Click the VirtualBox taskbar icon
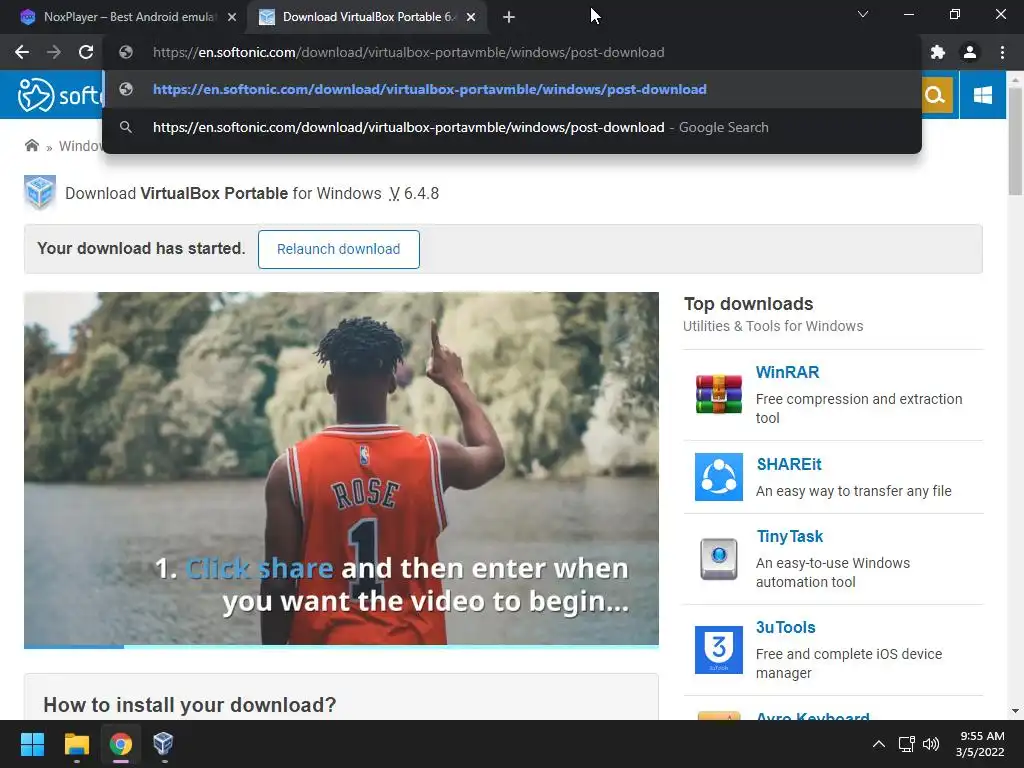Image resolution: width=1024 pixels, height=768 pixels. pos(163,743)
